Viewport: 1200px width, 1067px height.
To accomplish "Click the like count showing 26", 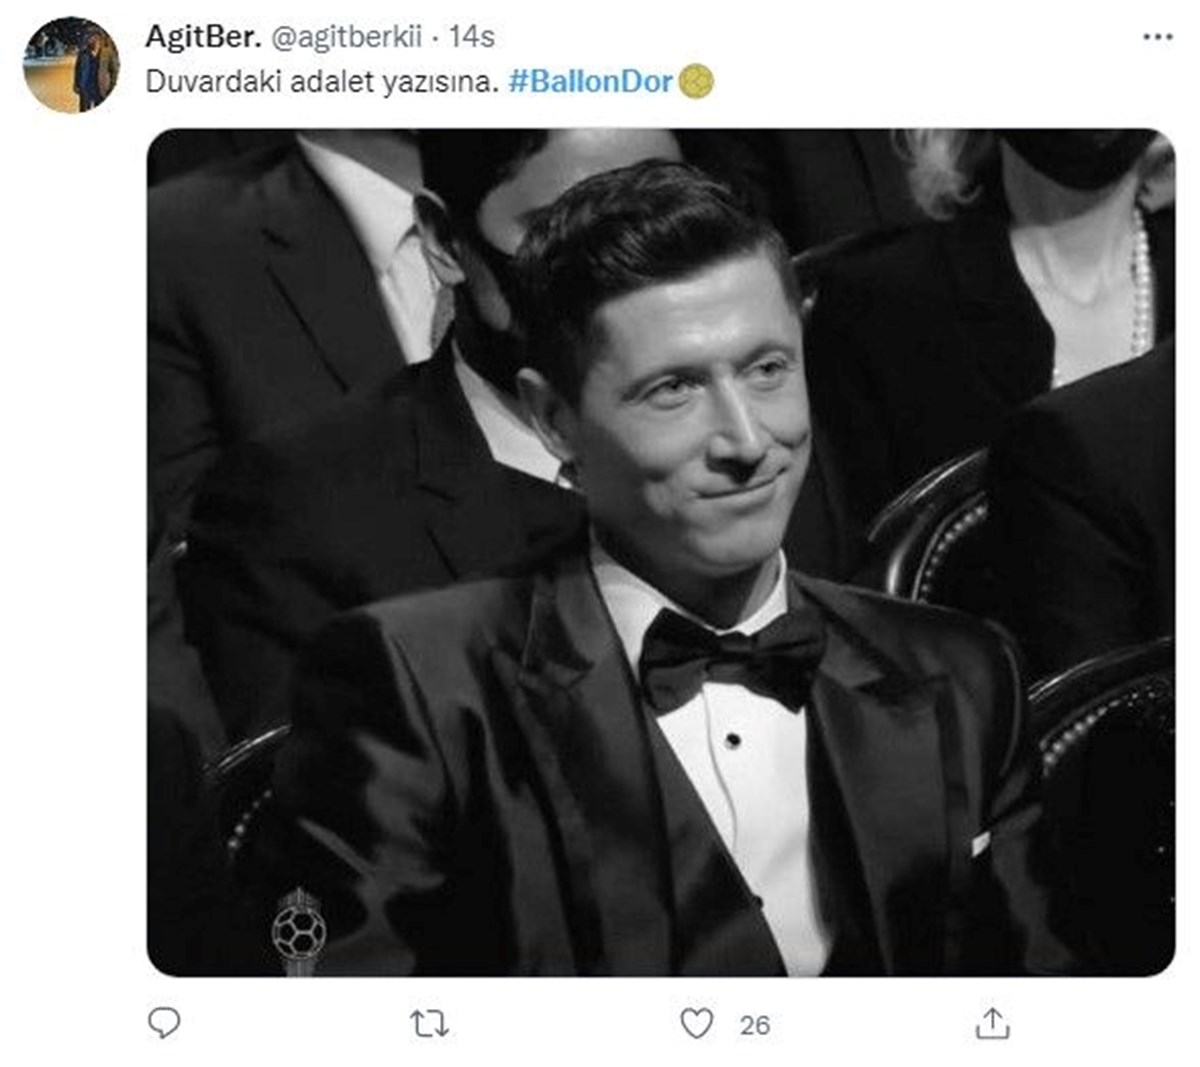I will pos(755,1025).
